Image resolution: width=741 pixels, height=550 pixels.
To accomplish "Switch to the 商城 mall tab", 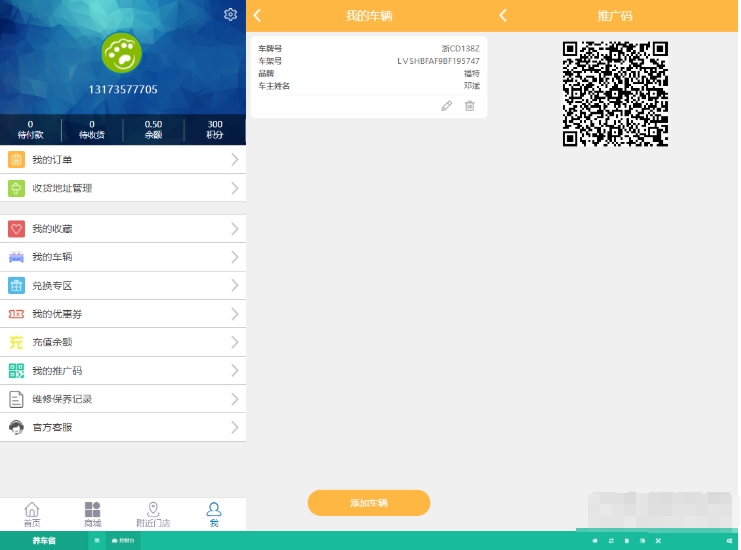I will [93, 515].
